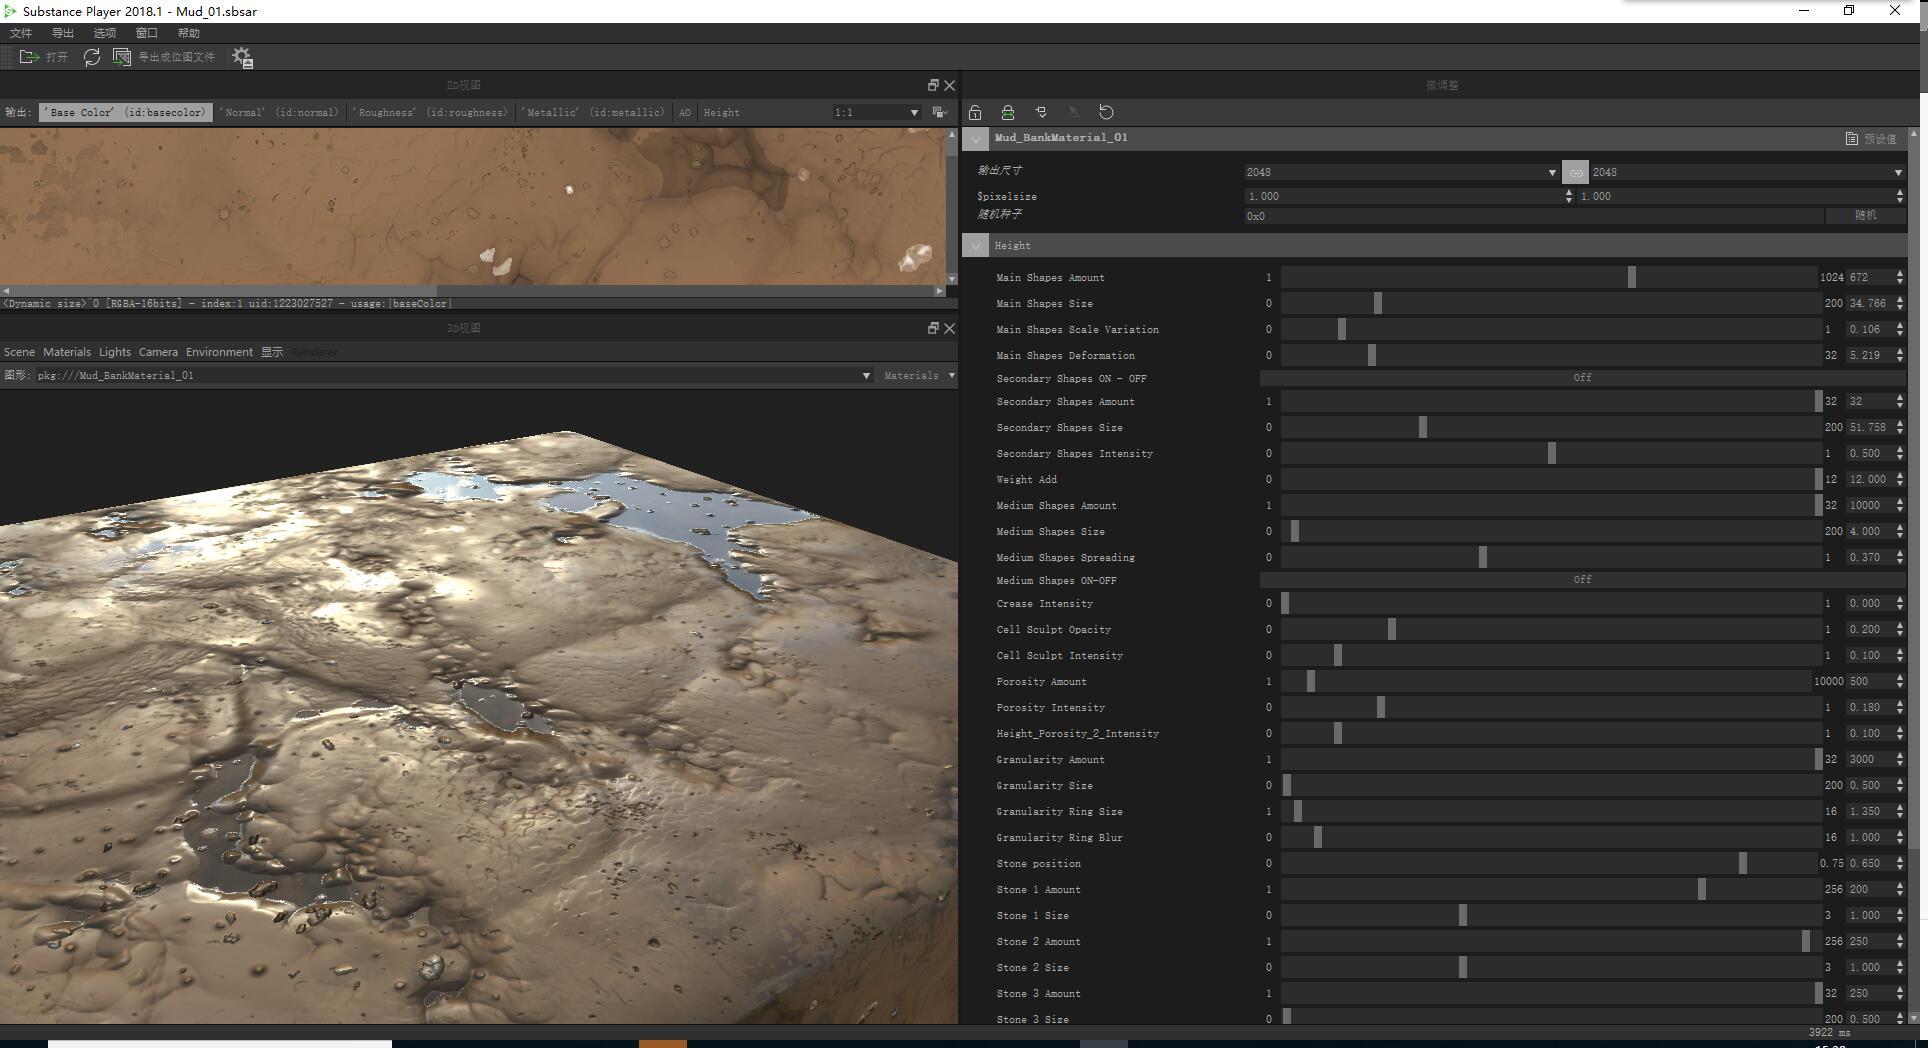1928x1048 pixels.
Task: Open the 1:1 zoom level dropdown
Action: 913,112
